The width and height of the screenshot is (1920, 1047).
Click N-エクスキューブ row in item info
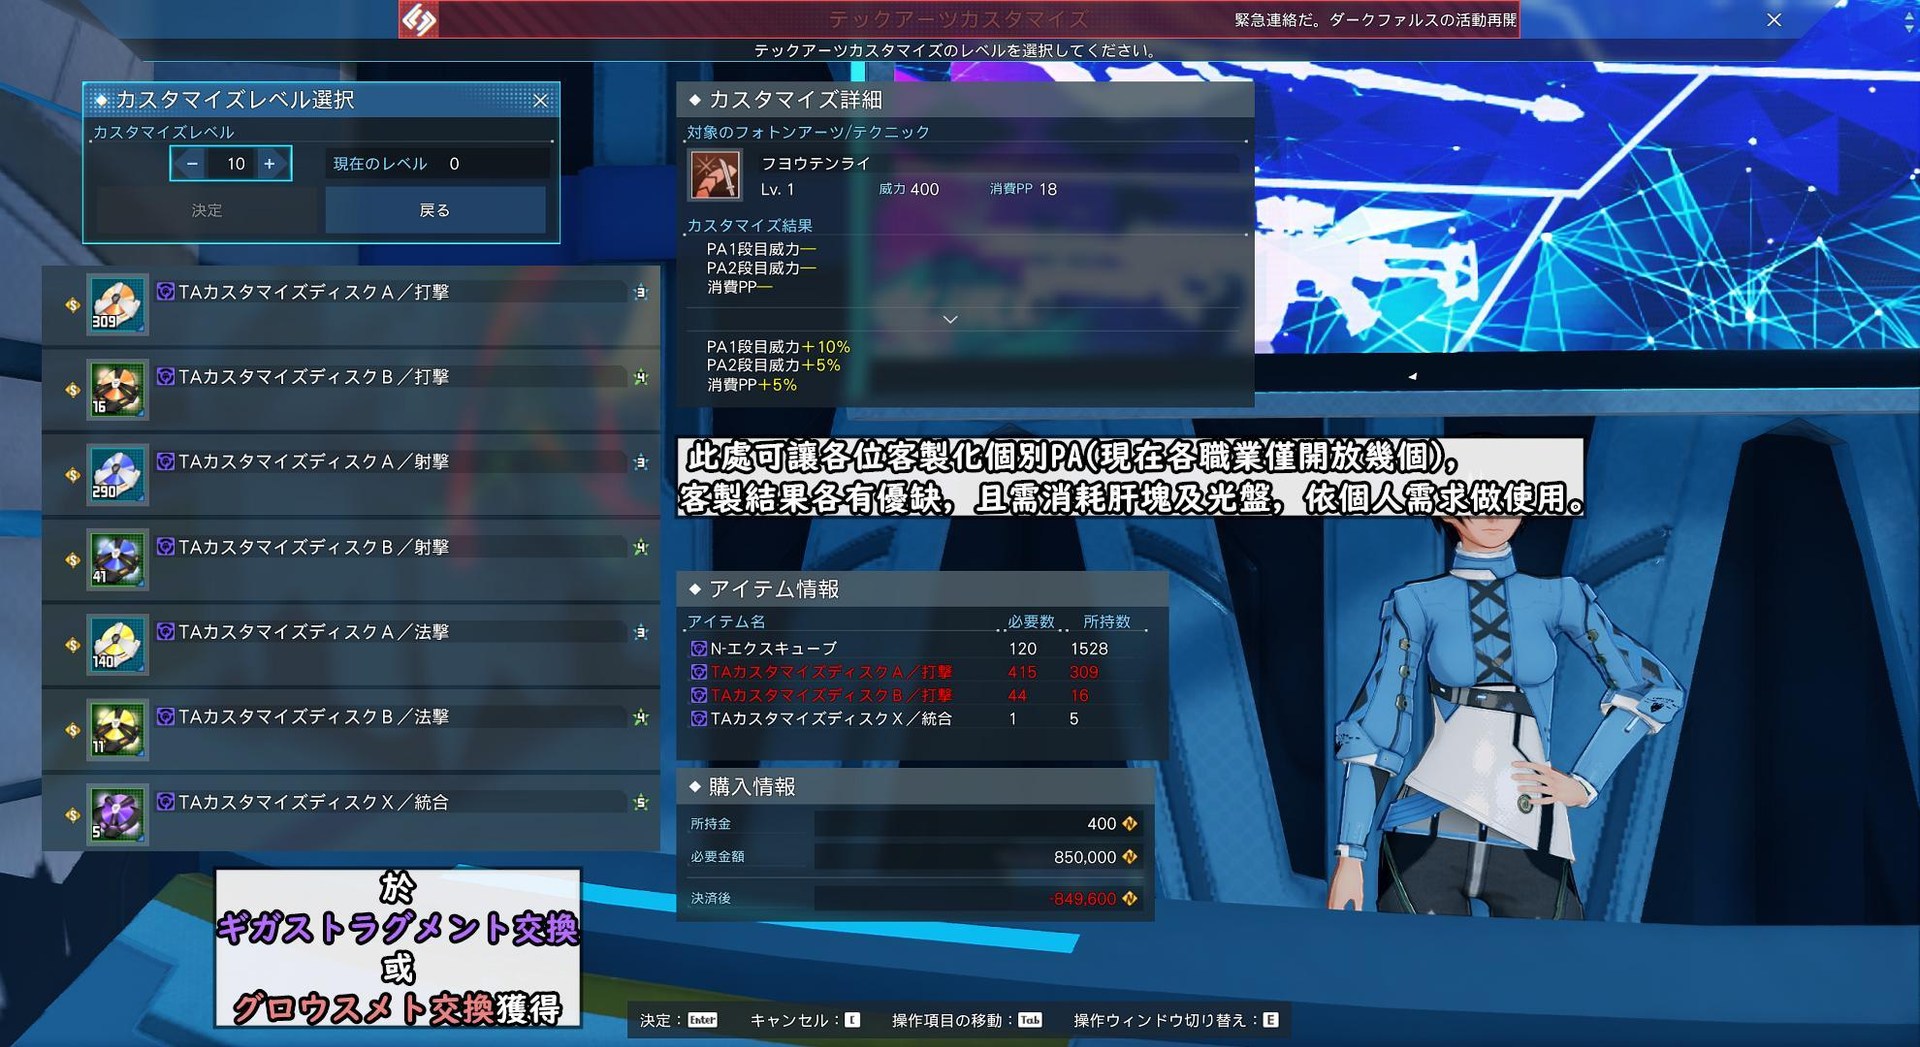point(918,649)
